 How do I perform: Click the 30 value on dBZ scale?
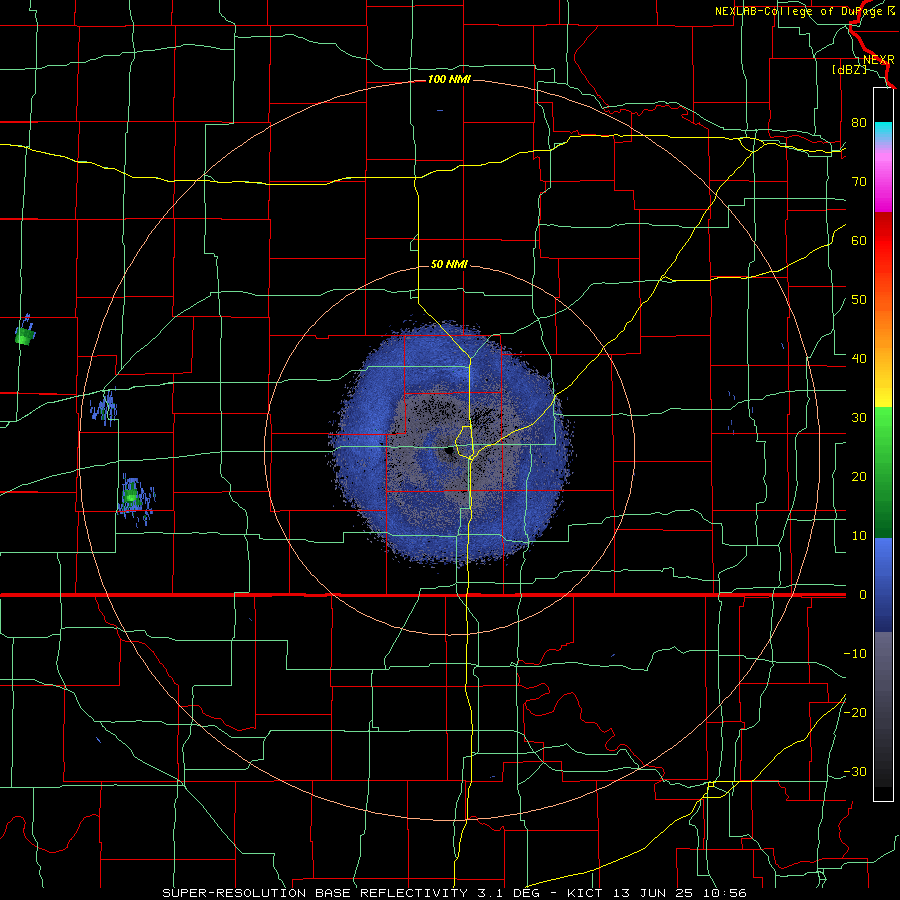point(859,417)
